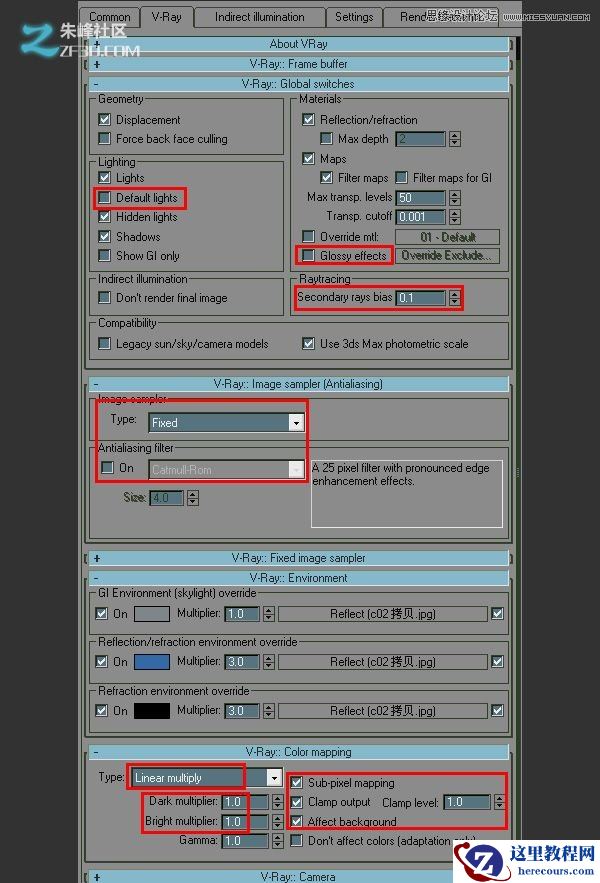Open Refraction environment black color swatch
This screenshot has width=600, height=883.
[x=152, y=711]
